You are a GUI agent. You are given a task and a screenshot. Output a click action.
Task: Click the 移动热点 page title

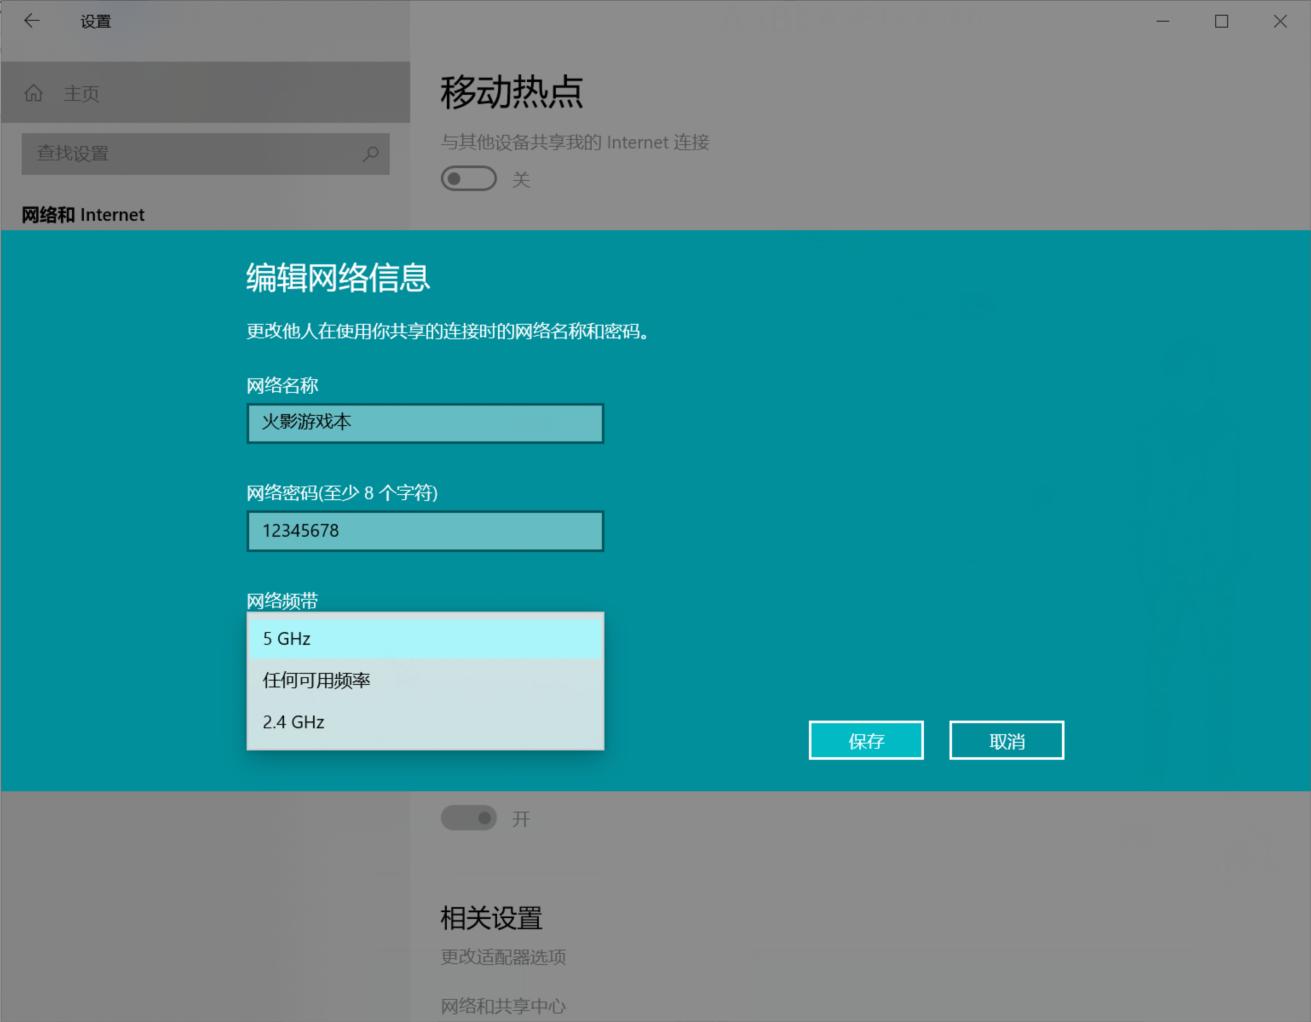(511, 92)
